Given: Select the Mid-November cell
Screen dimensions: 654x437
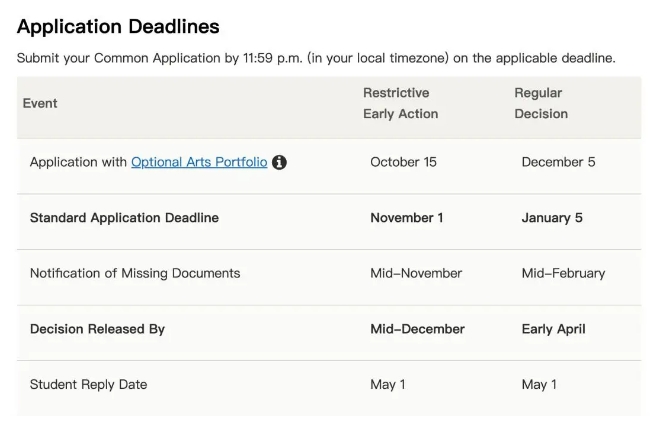Looking at the screenshot, I should tap(416, 273).
